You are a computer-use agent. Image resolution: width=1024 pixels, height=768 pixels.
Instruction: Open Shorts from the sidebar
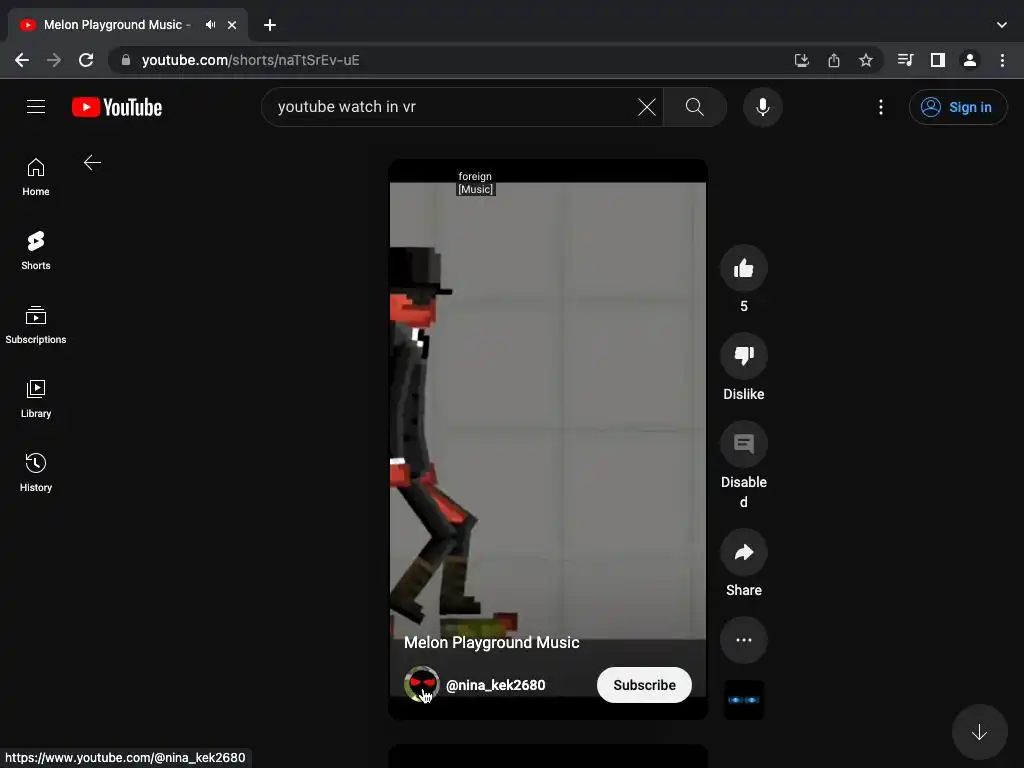tap(36, 251)
